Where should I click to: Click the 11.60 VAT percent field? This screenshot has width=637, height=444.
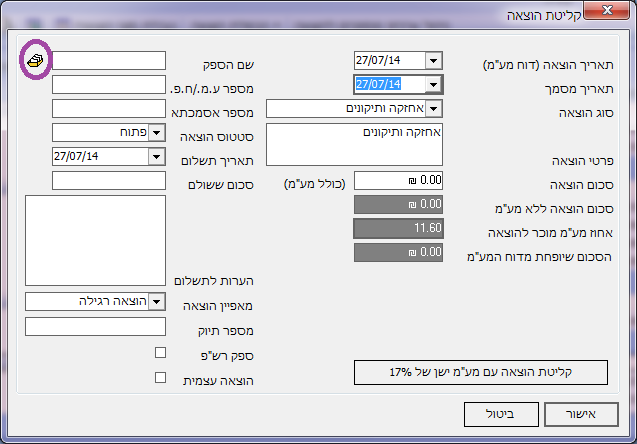tap(399, 228)
